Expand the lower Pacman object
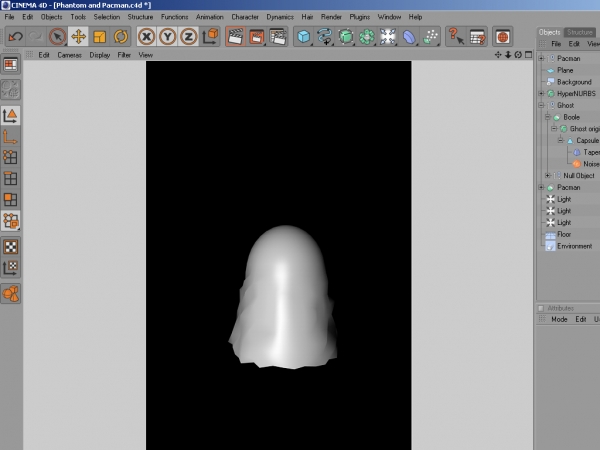This screenshot has height=450, width=600. point(541,188)
